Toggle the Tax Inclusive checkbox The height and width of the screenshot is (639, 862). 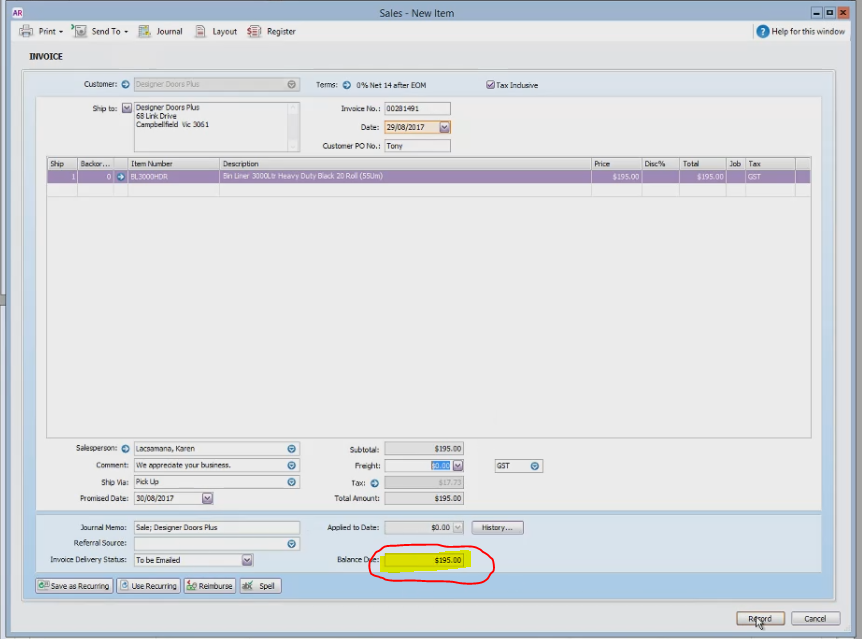click(490, 85)
